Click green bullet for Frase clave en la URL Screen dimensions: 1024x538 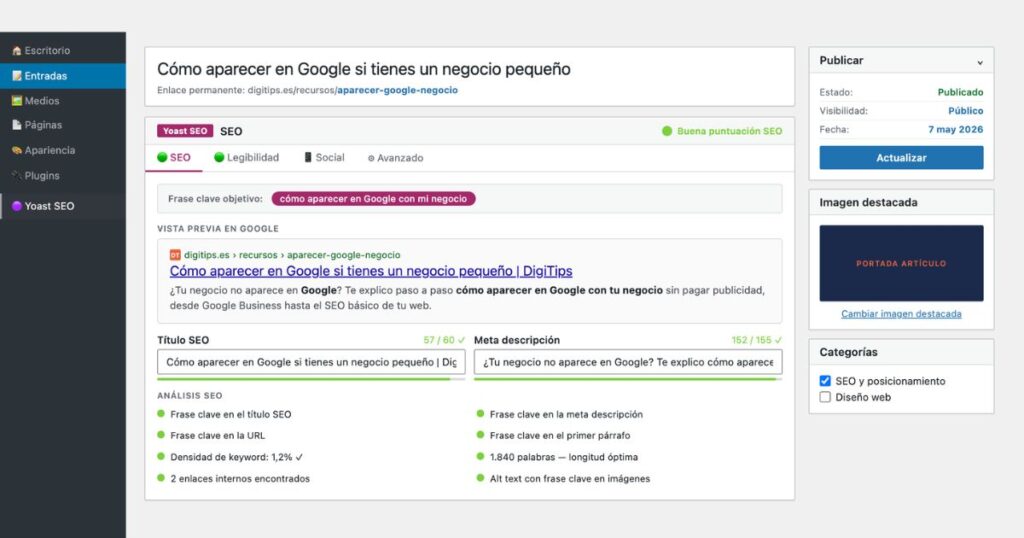tap(161, 435)
